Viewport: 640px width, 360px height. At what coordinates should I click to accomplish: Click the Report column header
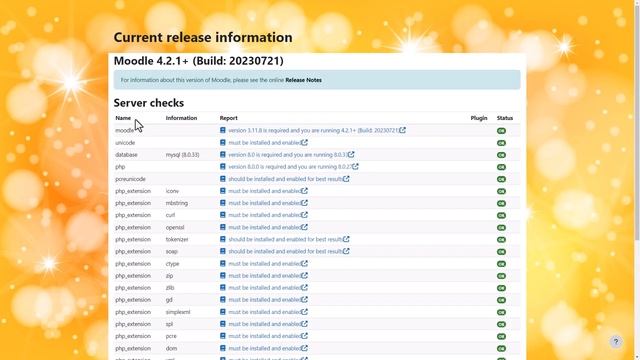(x=229, y=118)
